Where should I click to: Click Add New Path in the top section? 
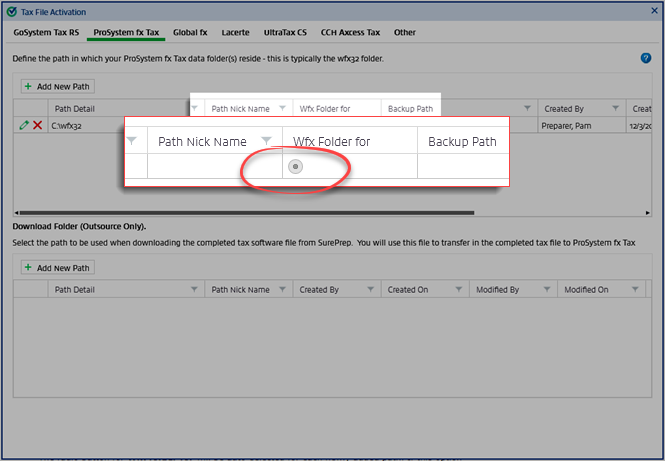pos(56,87)
